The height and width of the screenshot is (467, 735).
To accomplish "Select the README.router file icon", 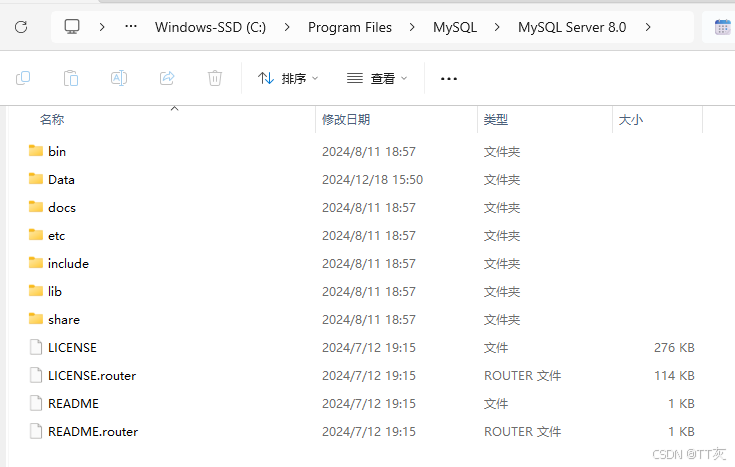I will pos(36,431).
